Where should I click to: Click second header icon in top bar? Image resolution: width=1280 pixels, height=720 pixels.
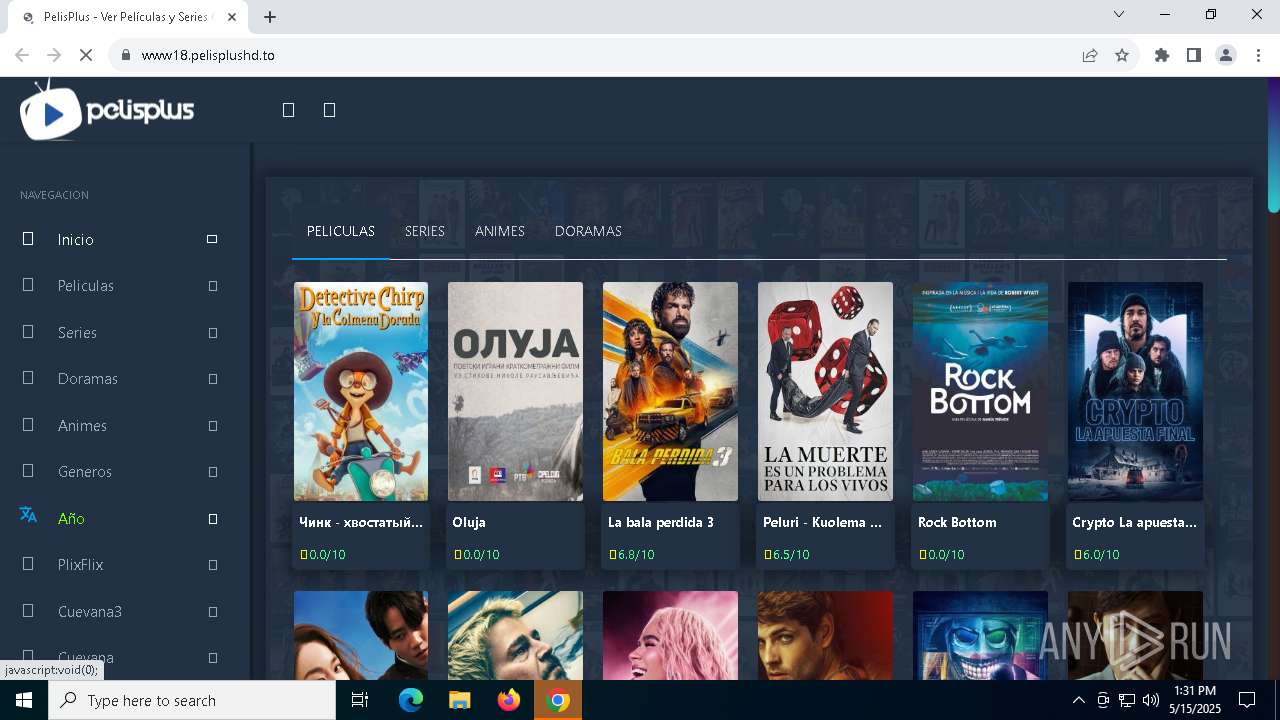(x=329, y=110)
